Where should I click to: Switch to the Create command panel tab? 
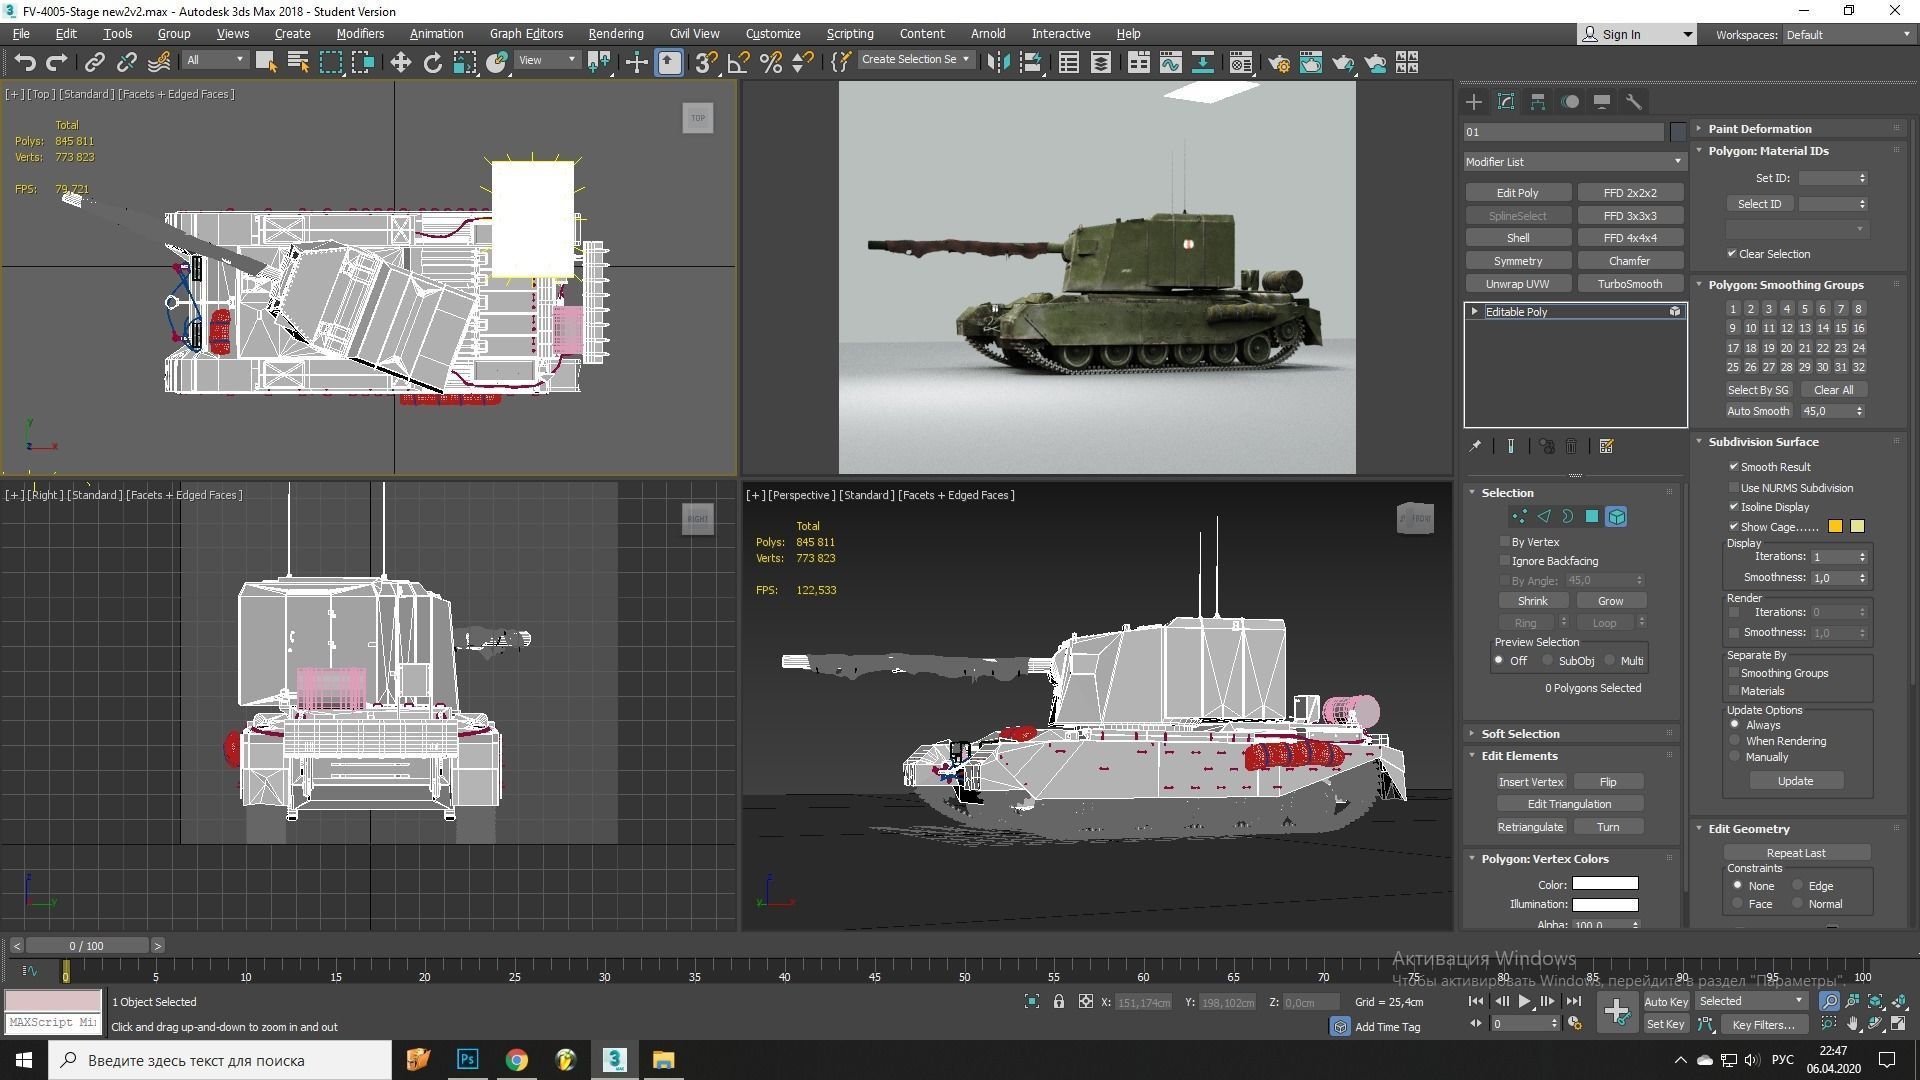click(1474, 102)
